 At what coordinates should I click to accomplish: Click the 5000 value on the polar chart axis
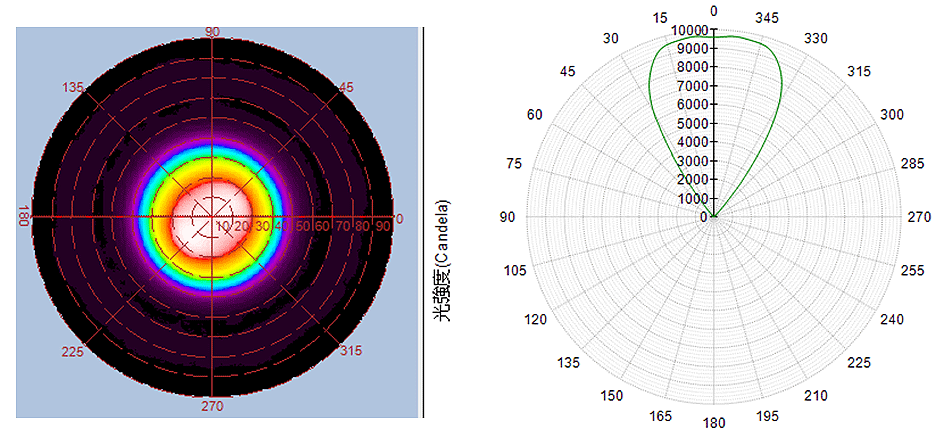[x=692, y=124]
